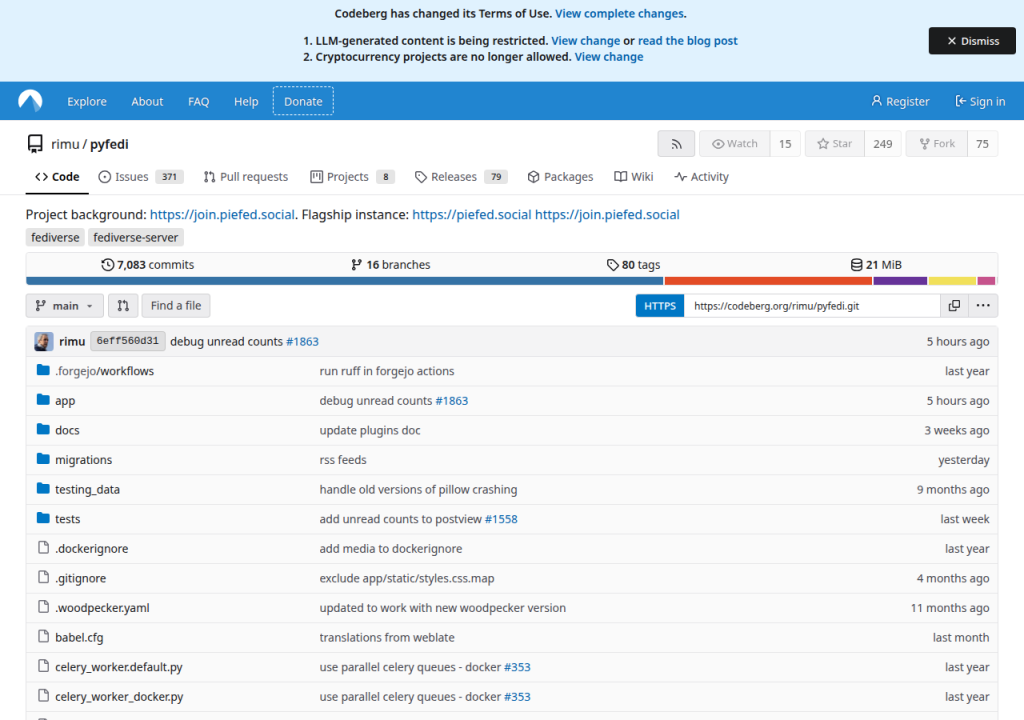Click the .woodpecker.yaml file icon
1024x720 pixels.
pos(43,607)
